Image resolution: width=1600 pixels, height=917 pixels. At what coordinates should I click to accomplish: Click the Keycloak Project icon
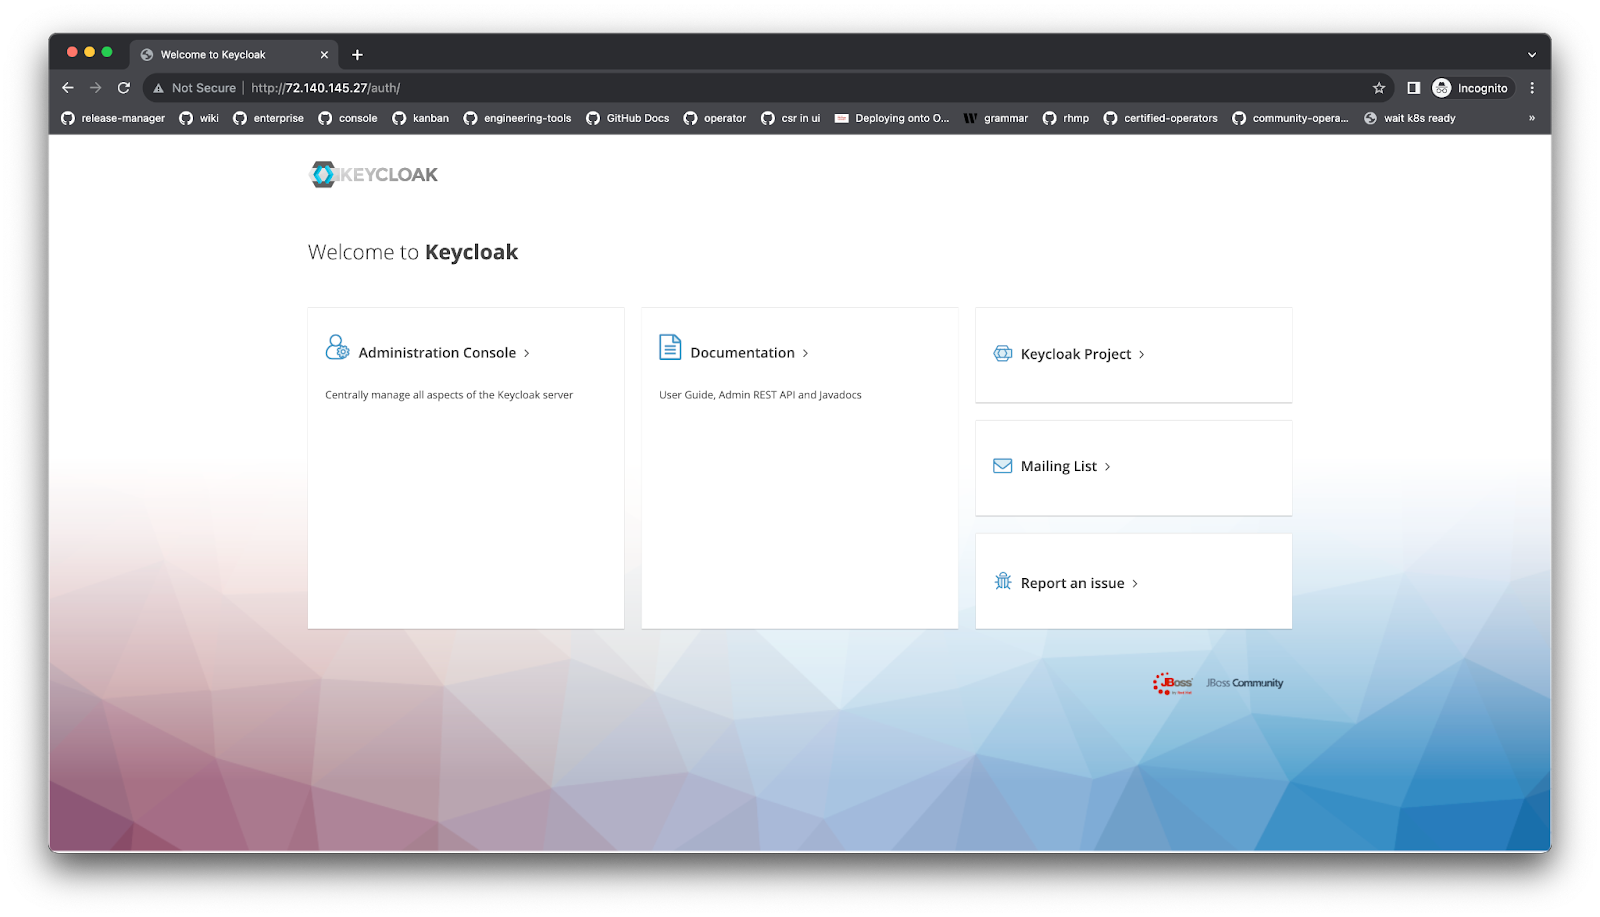(x=1003, y=353)
